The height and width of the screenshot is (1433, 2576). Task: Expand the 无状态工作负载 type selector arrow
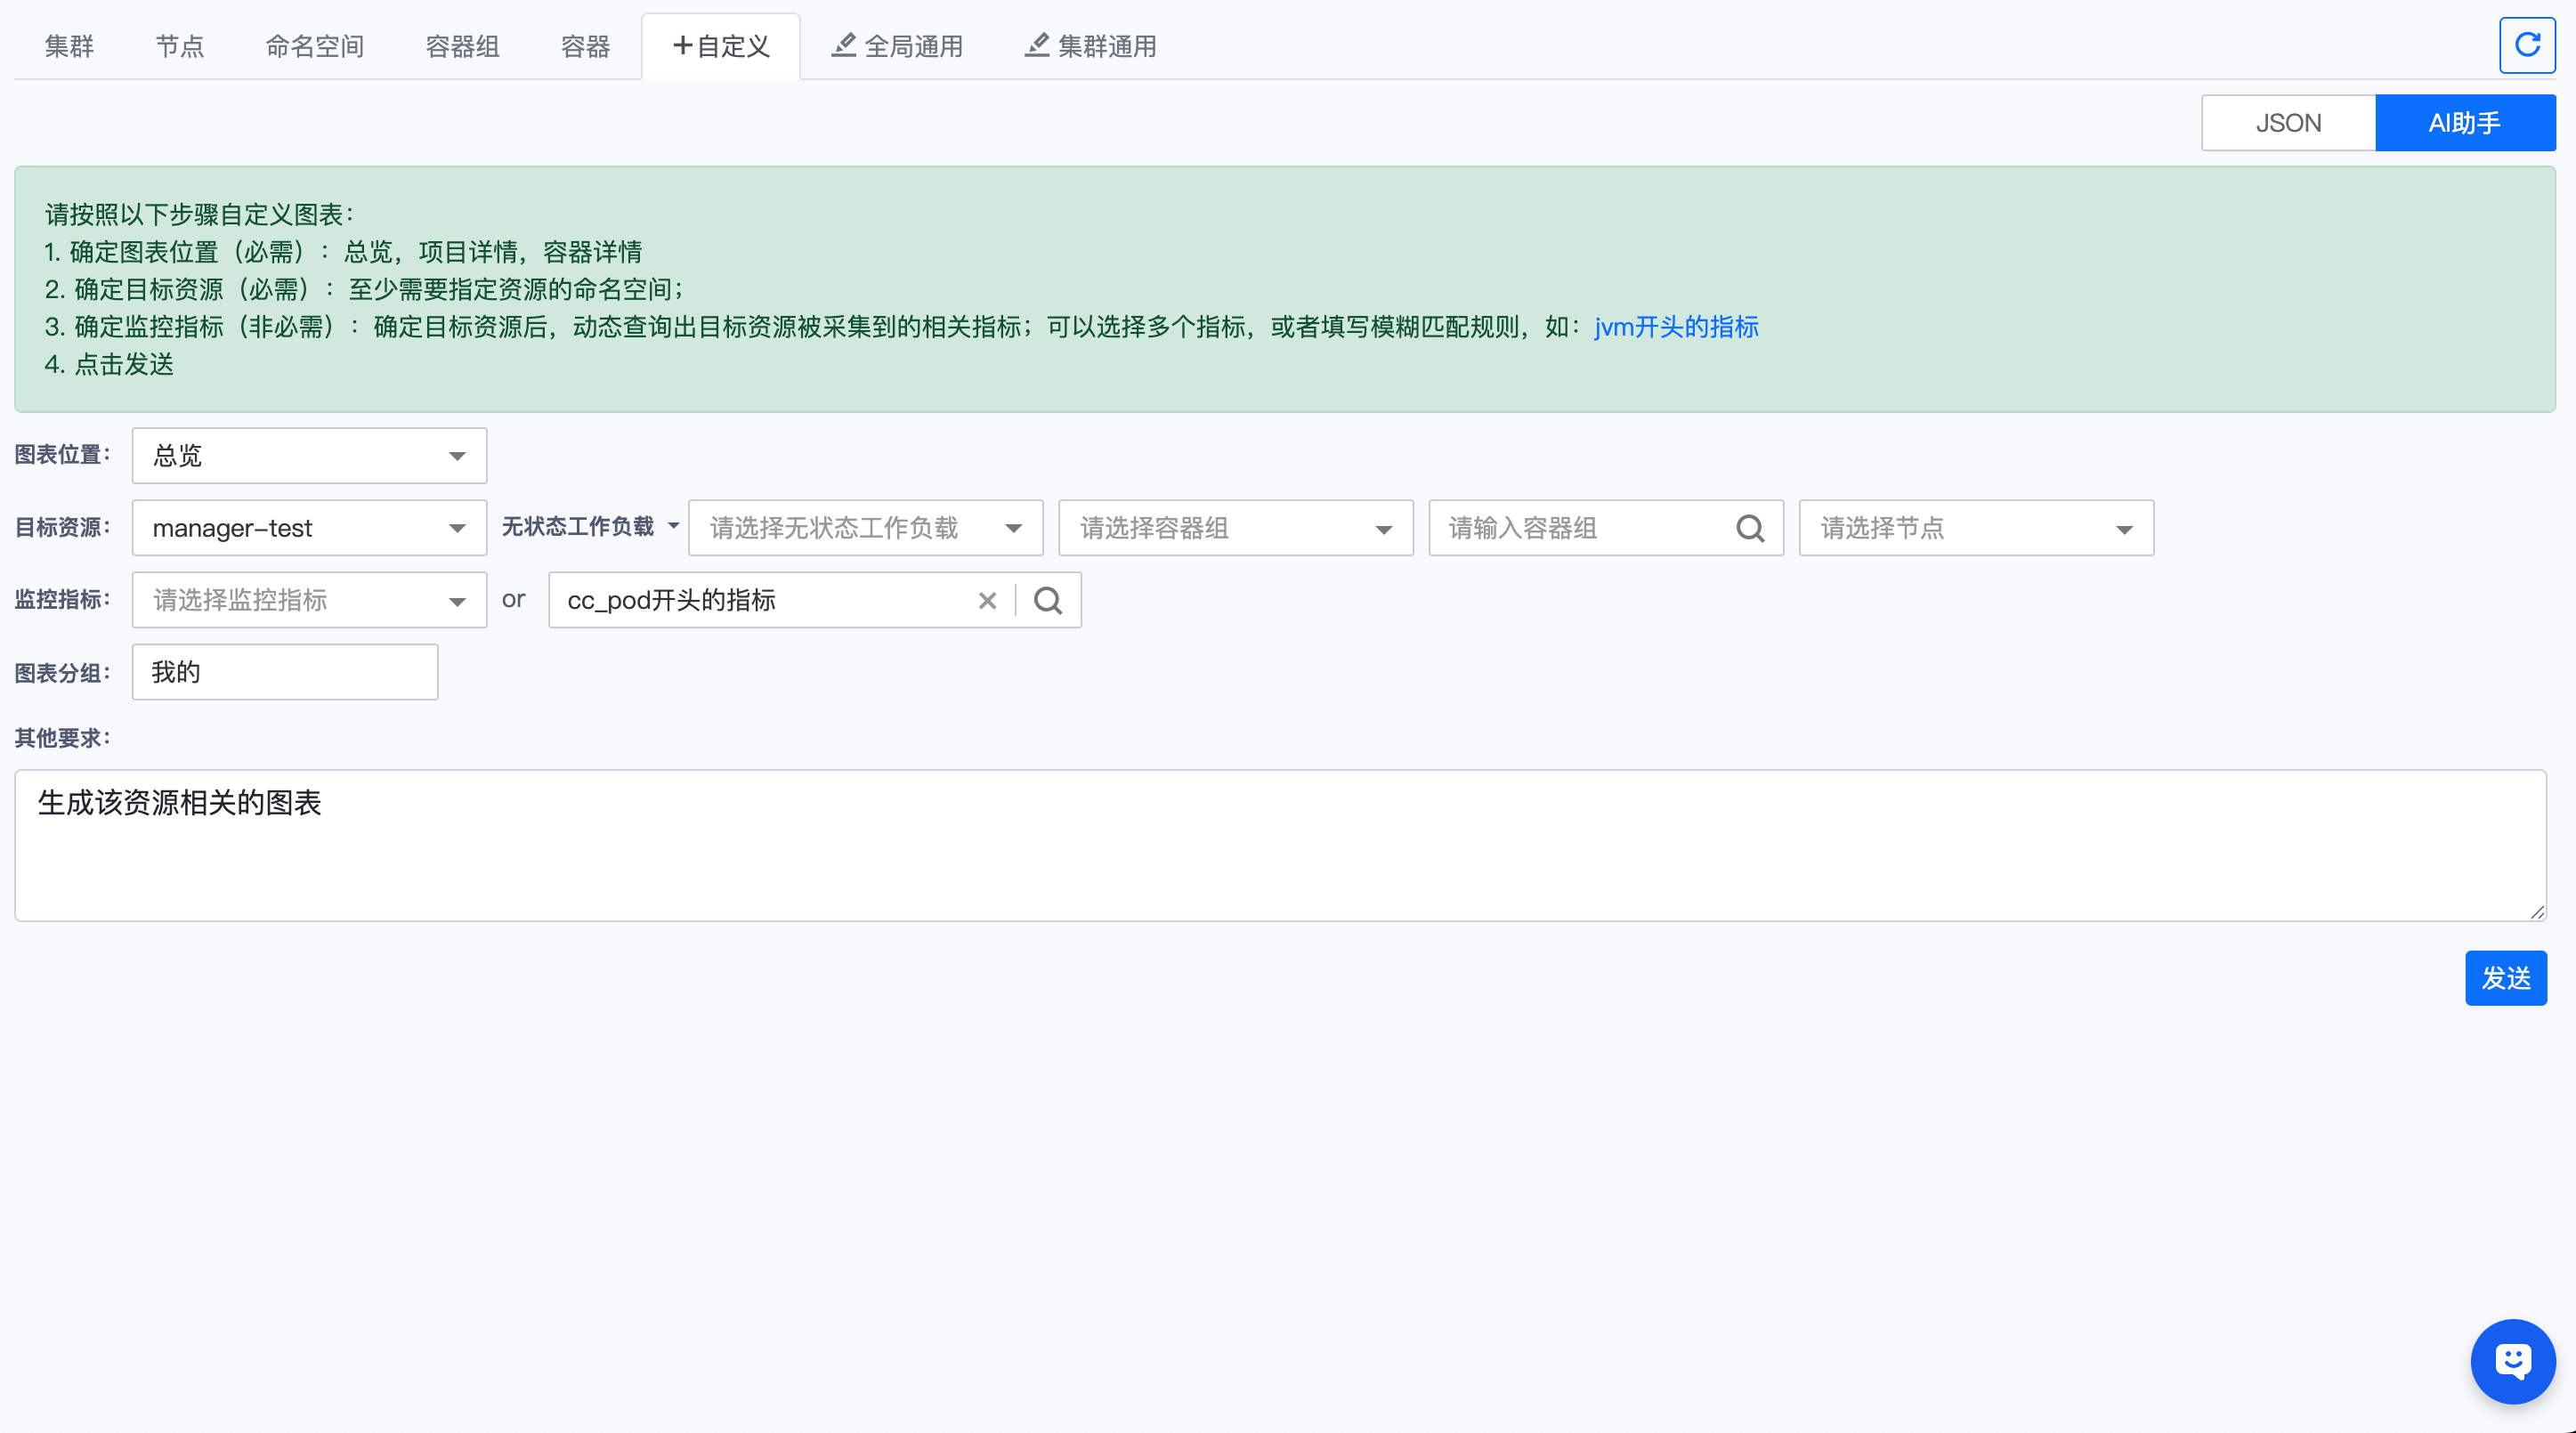[x=673, y=526]
